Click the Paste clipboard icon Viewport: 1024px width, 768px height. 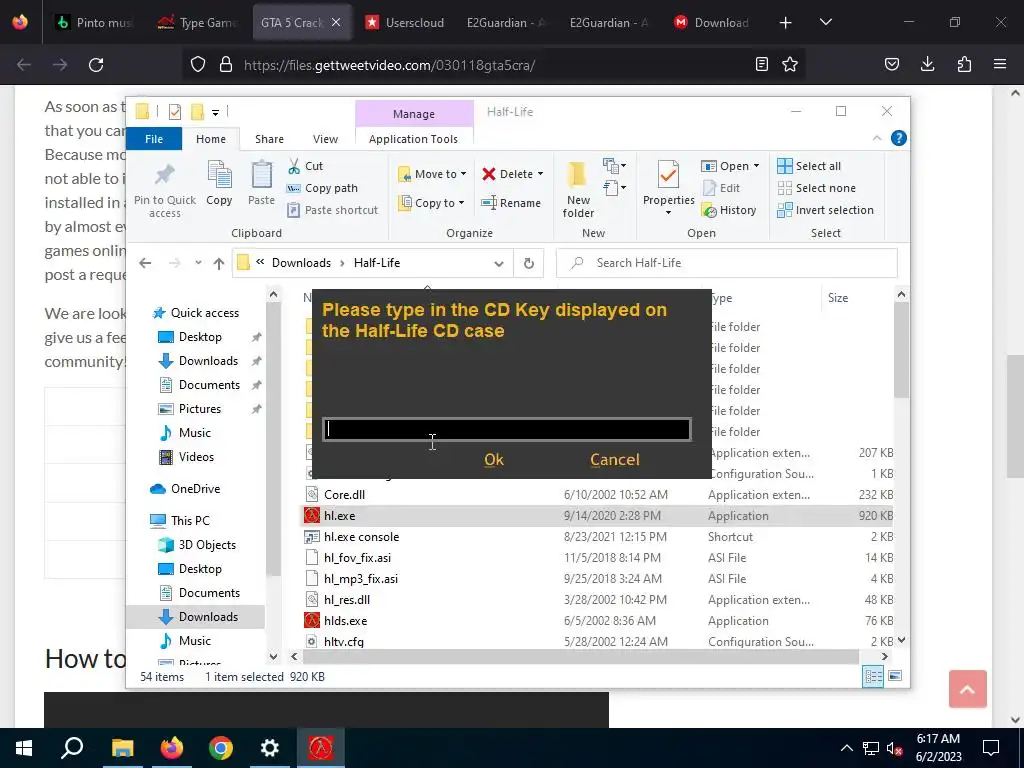(x=261, y=175)
